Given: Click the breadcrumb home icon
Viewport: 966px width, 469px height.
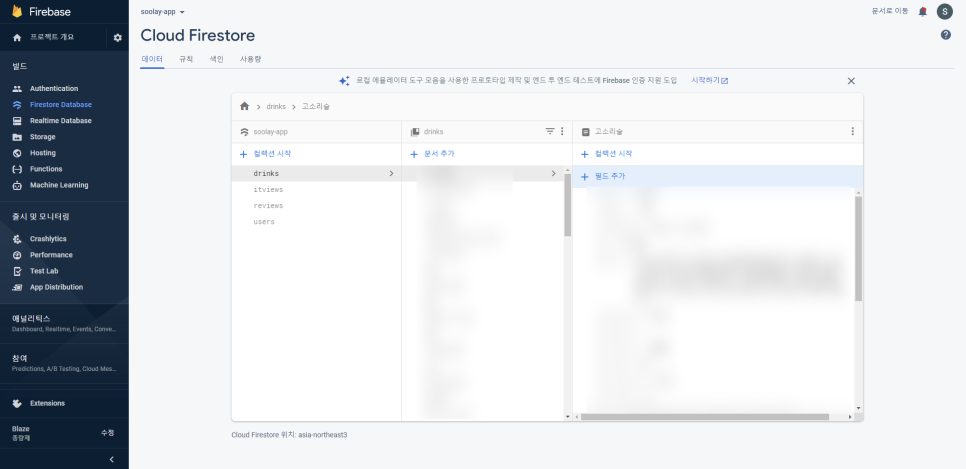Looking at the screenshot, I should coord(245,106).
